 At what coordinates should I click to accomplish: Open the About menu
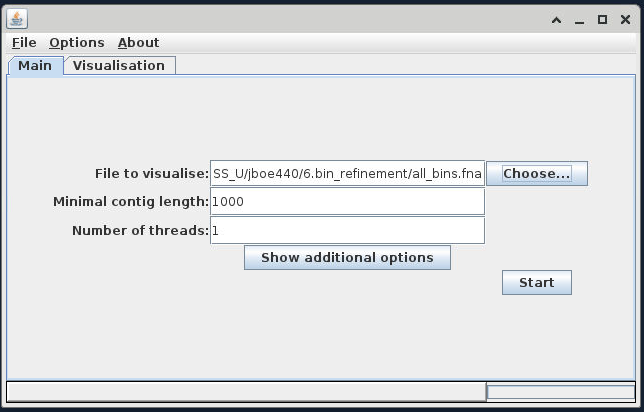(x=138, y=43)
